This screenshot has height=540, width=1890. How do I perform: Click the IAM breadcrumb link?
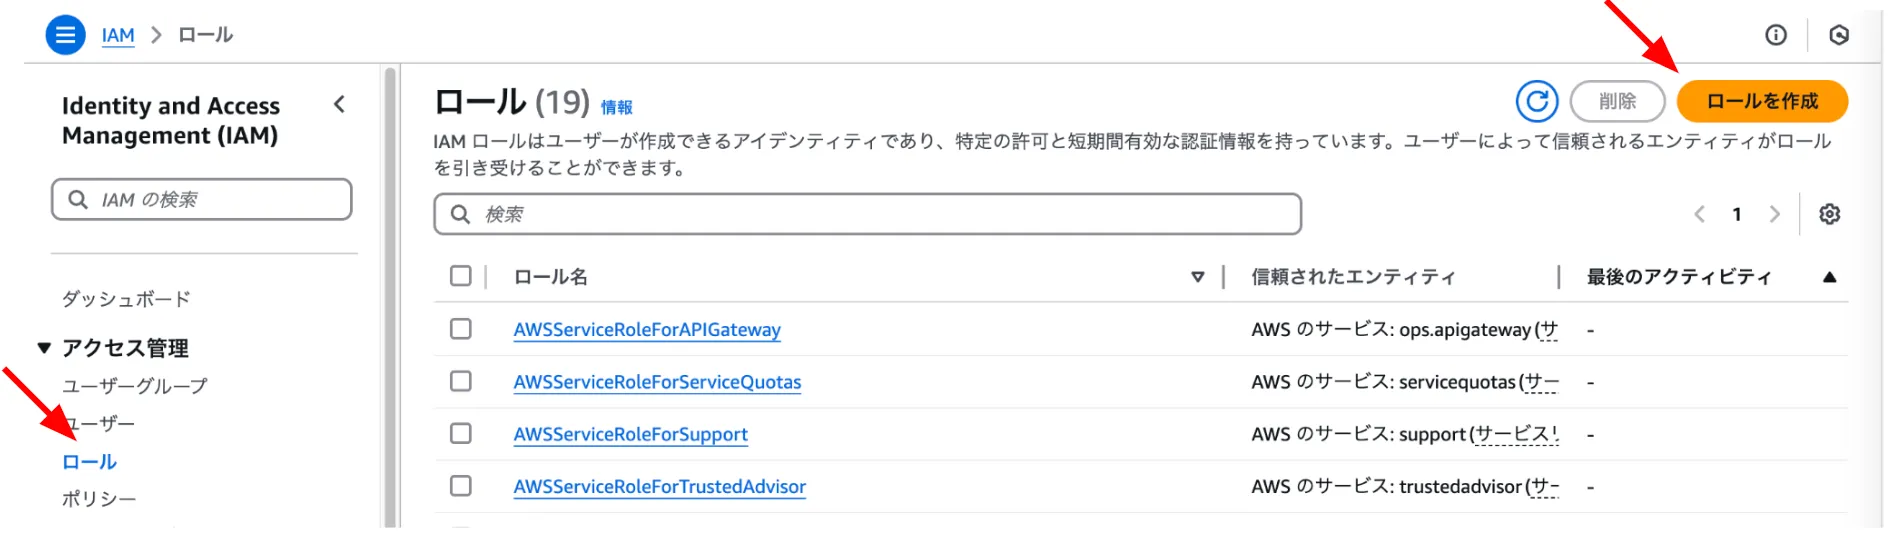coord(118,35)
